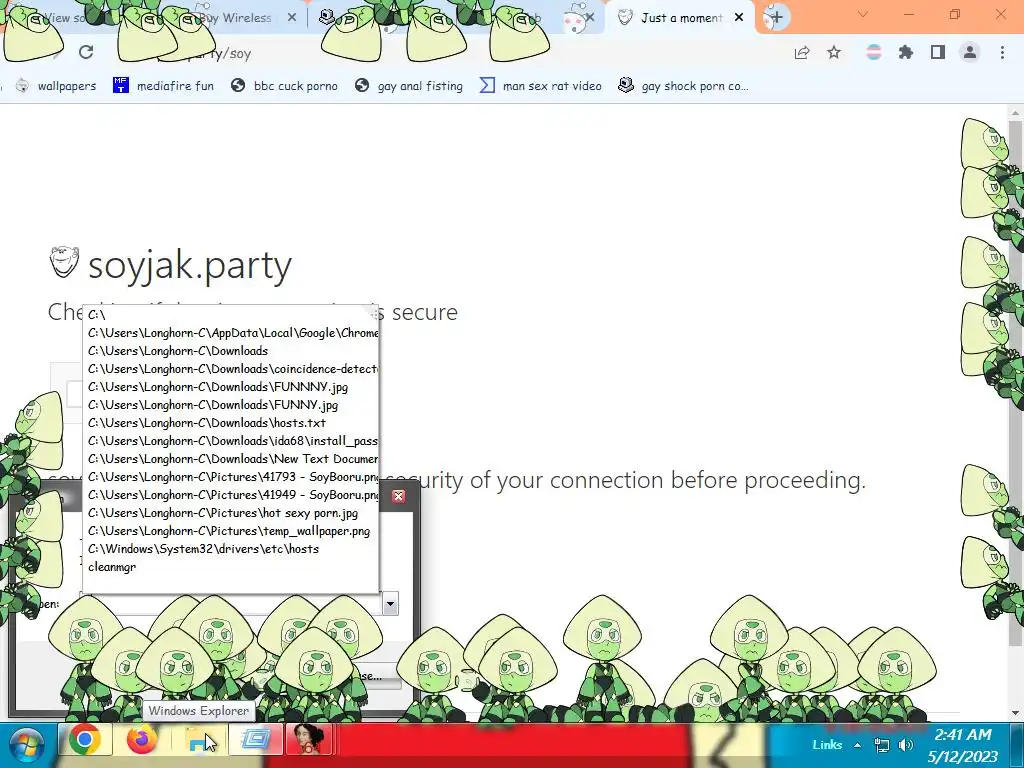
Task: Switch to the View so... tab
Action: click(x=62, y=18)
